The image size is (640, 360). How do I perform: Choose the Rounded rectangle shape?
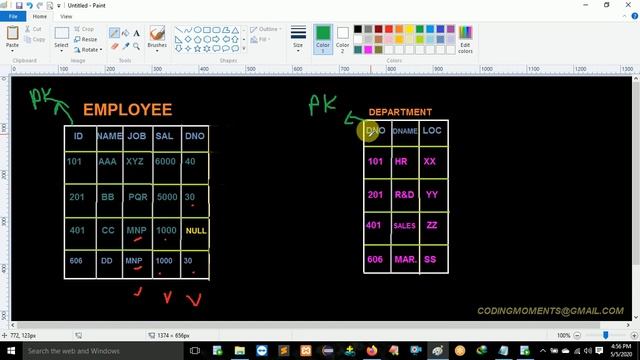(x=216, y=30)
